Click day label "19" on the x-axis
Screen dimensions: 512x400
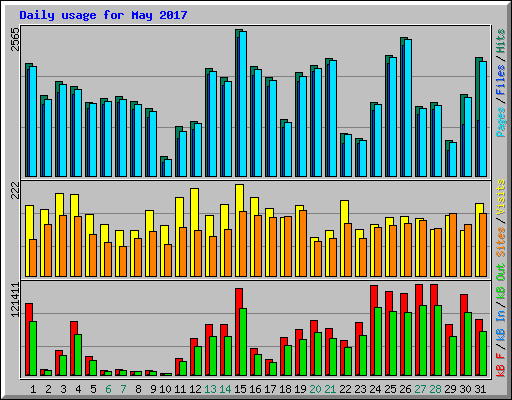pos(300,389)
